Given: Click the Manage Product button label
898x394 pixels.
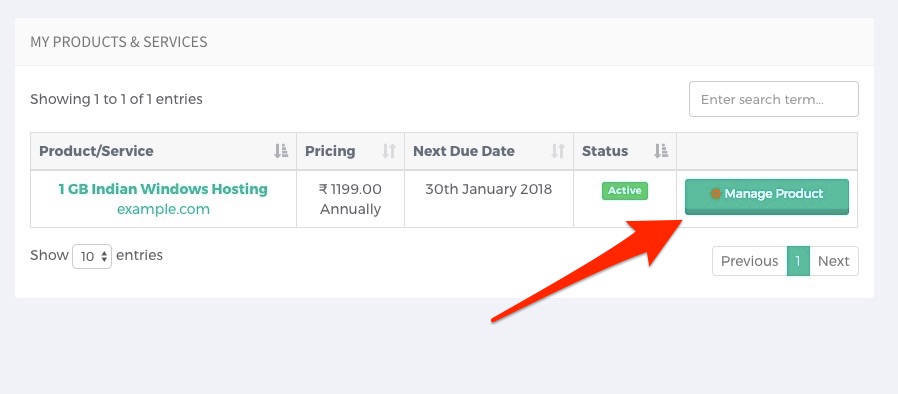Looking at the screenshot, I should (774, 194).
